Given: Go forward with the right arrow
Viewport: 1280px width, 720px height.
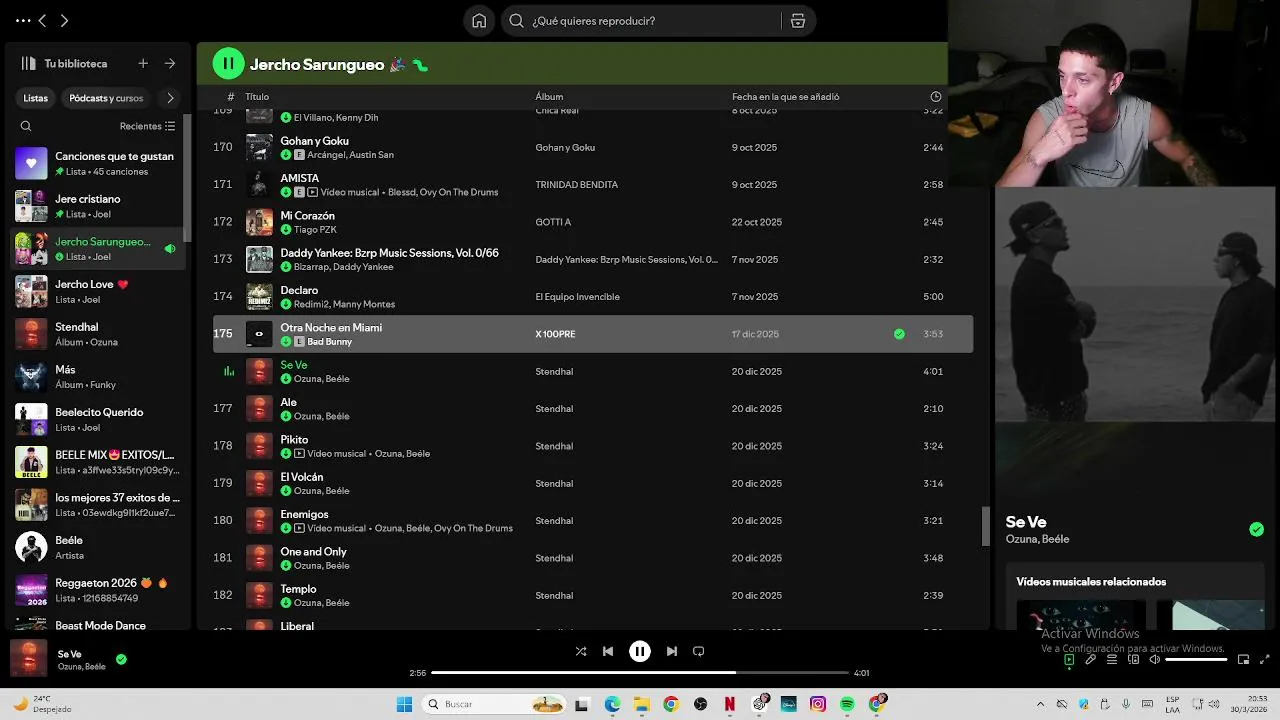Looking at the screenshot, I should pyautogui.click(x=64, y=20).
